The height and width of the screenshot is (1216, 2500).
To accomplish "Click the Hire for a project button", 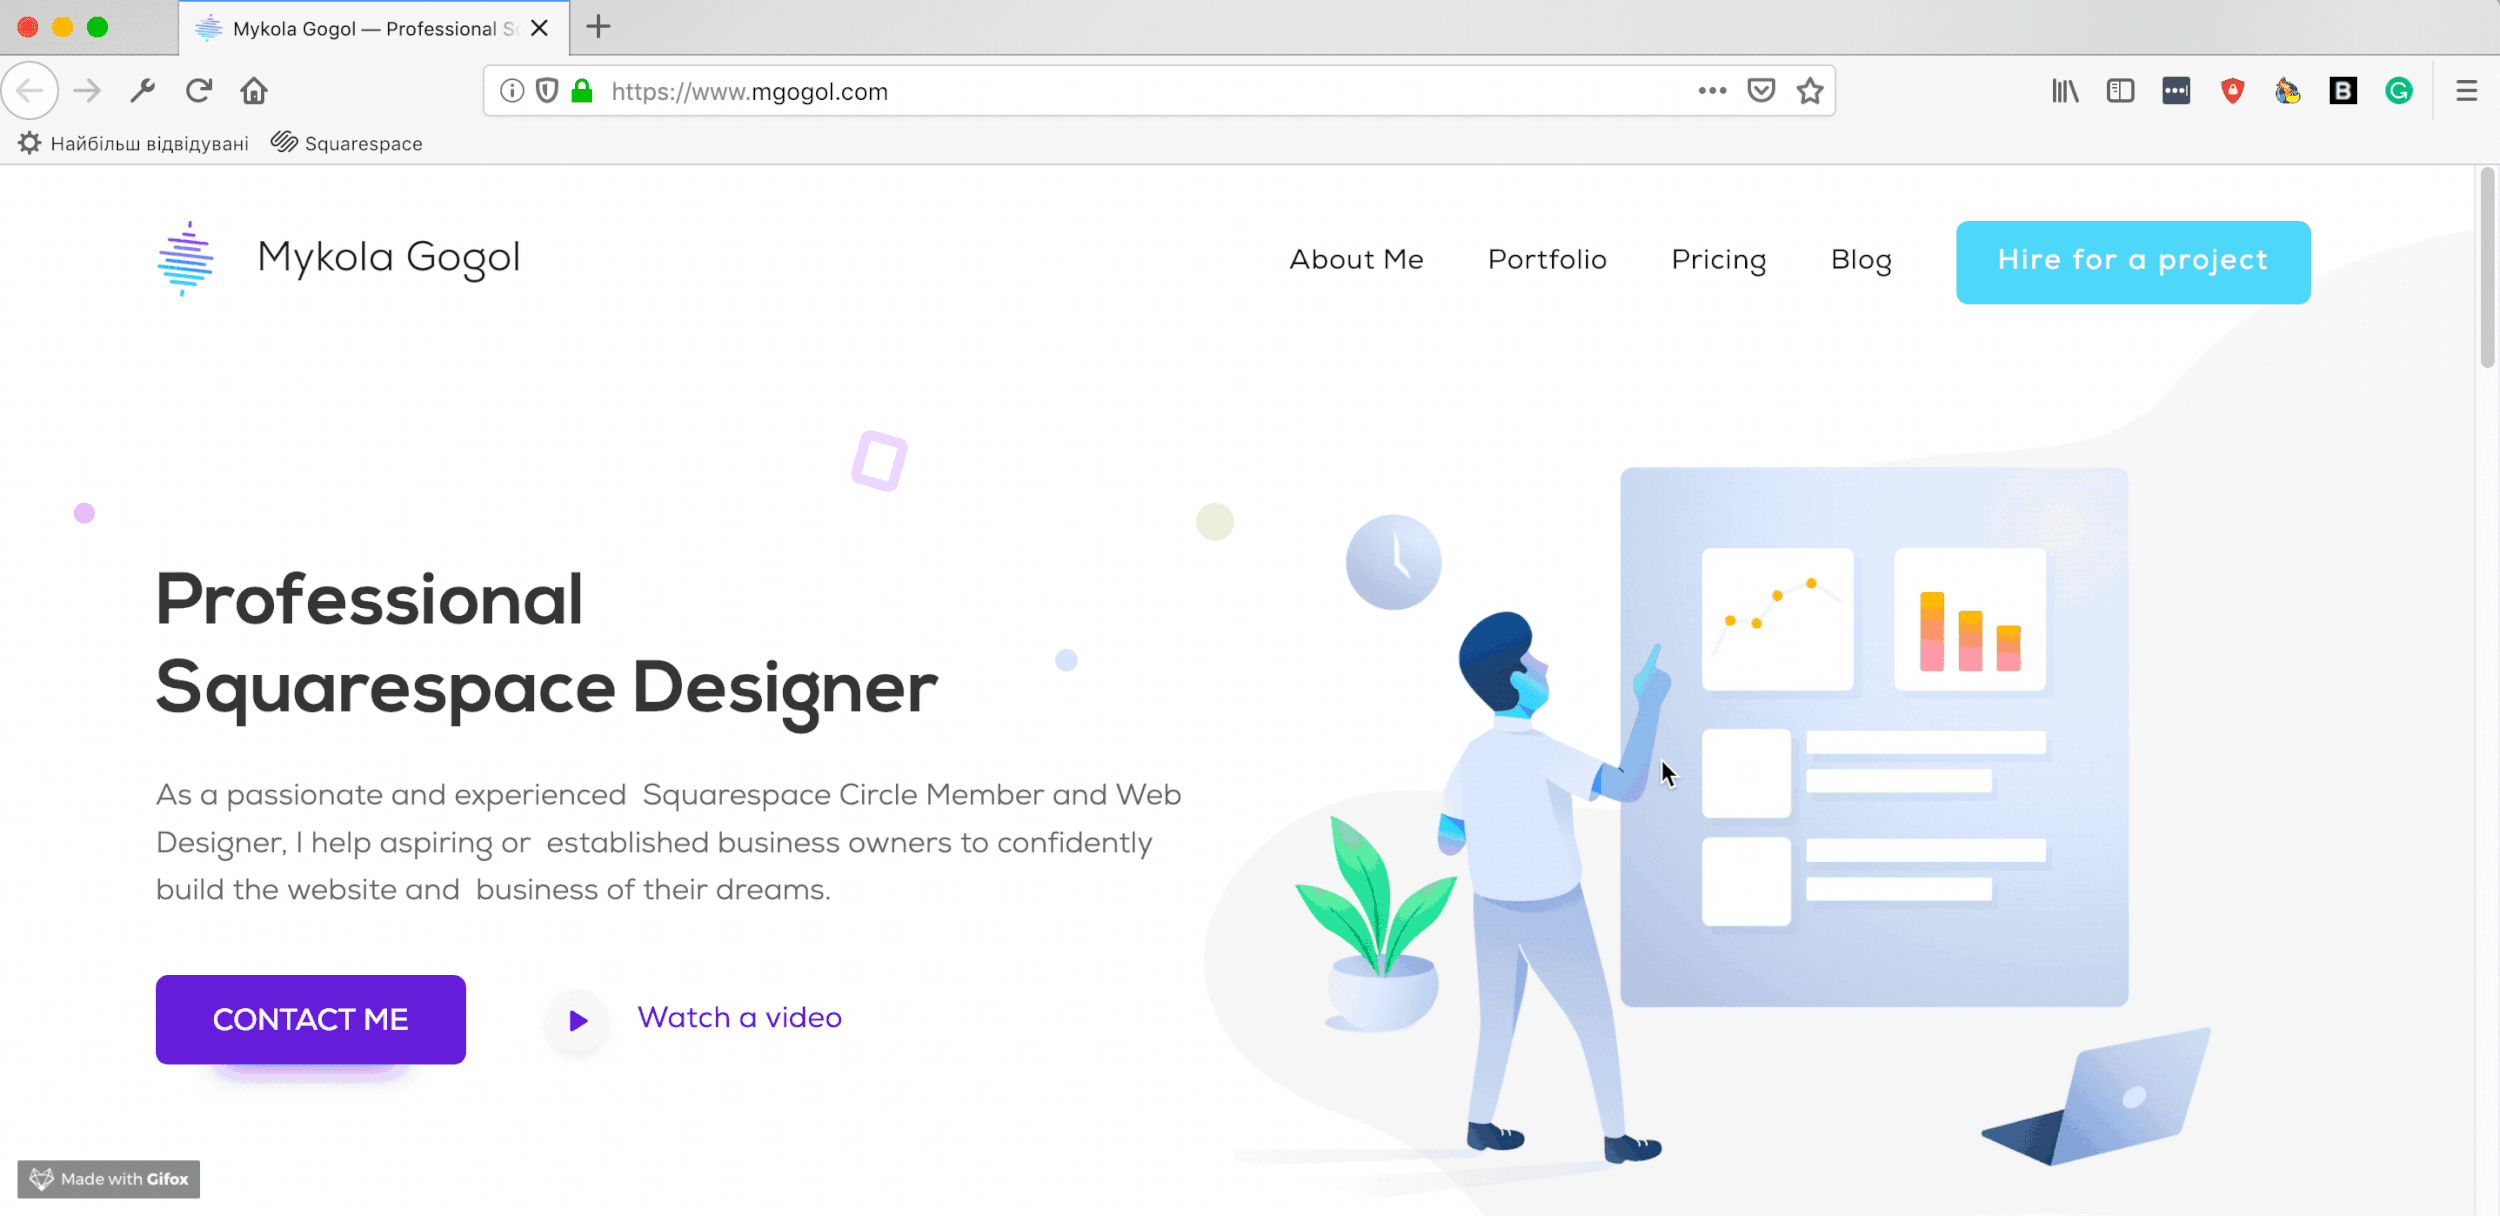I will [x=2133, y=262].
